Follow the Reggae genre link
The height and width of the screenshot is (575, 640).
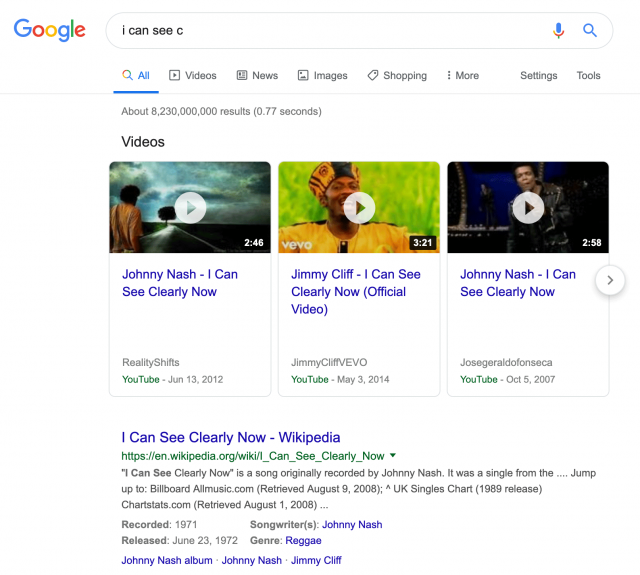pos(303,540)
